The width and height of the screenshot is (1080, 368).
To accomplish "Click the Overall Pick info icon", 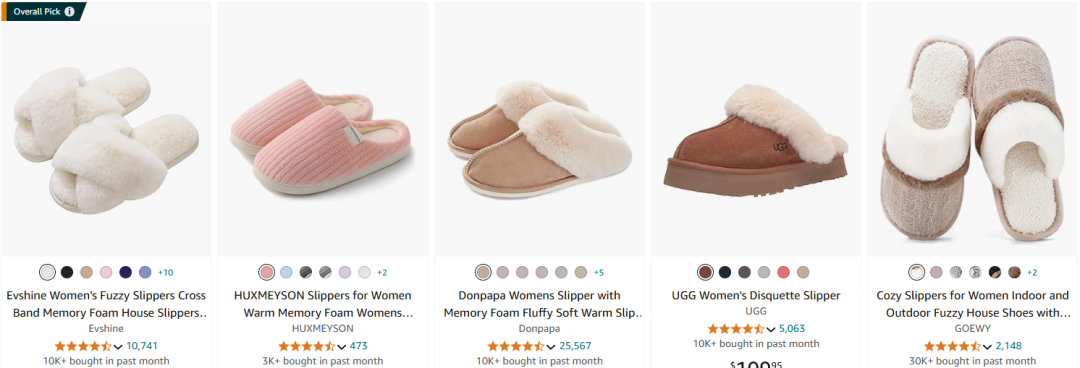I will (x=70, y=12).
